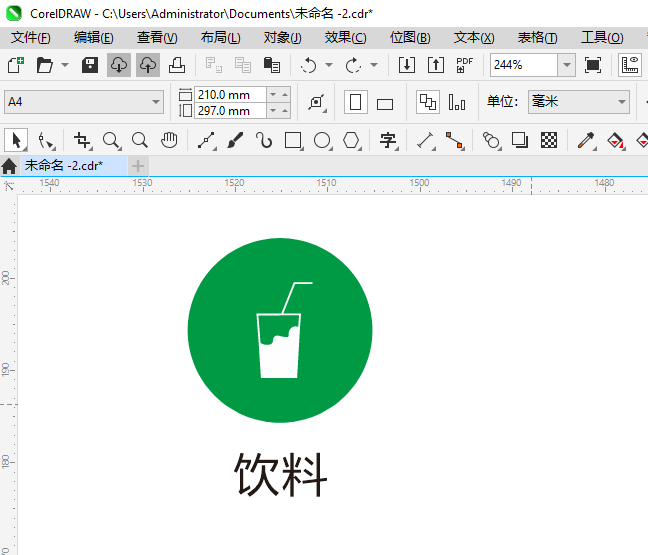Click the Copy icon
648x555 pixels.
pyautogui.click(x=243, y=65)
